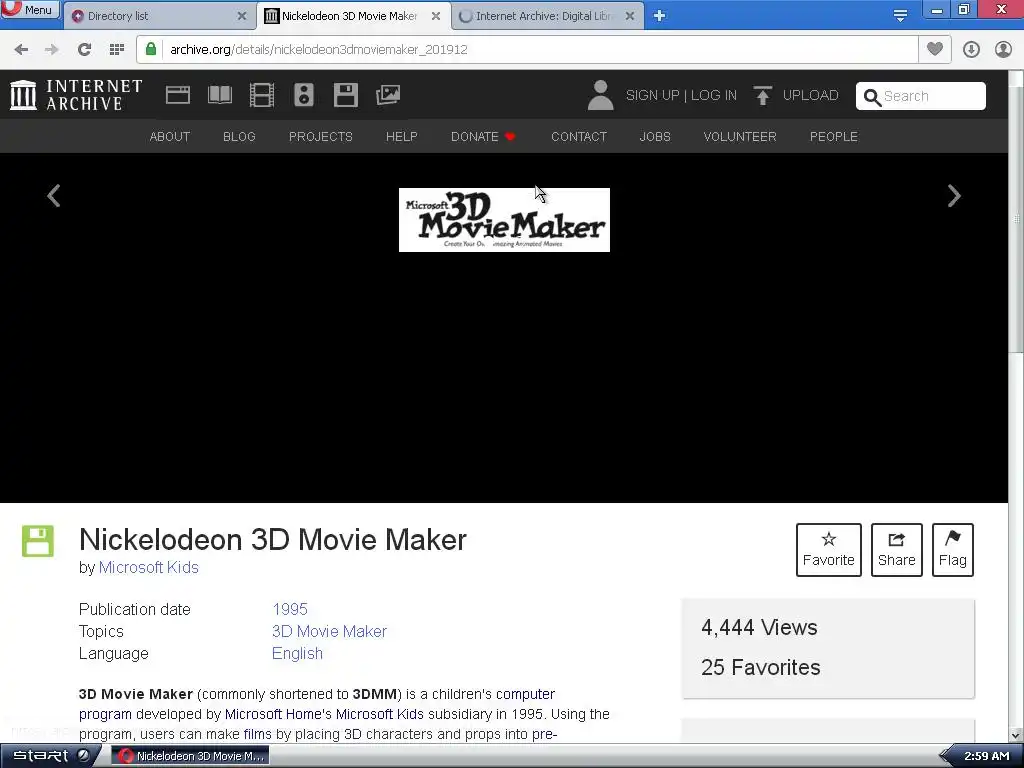1024x768 pixels.
Task: Open the Software floppy disk icon
Action: click(345, 95)
